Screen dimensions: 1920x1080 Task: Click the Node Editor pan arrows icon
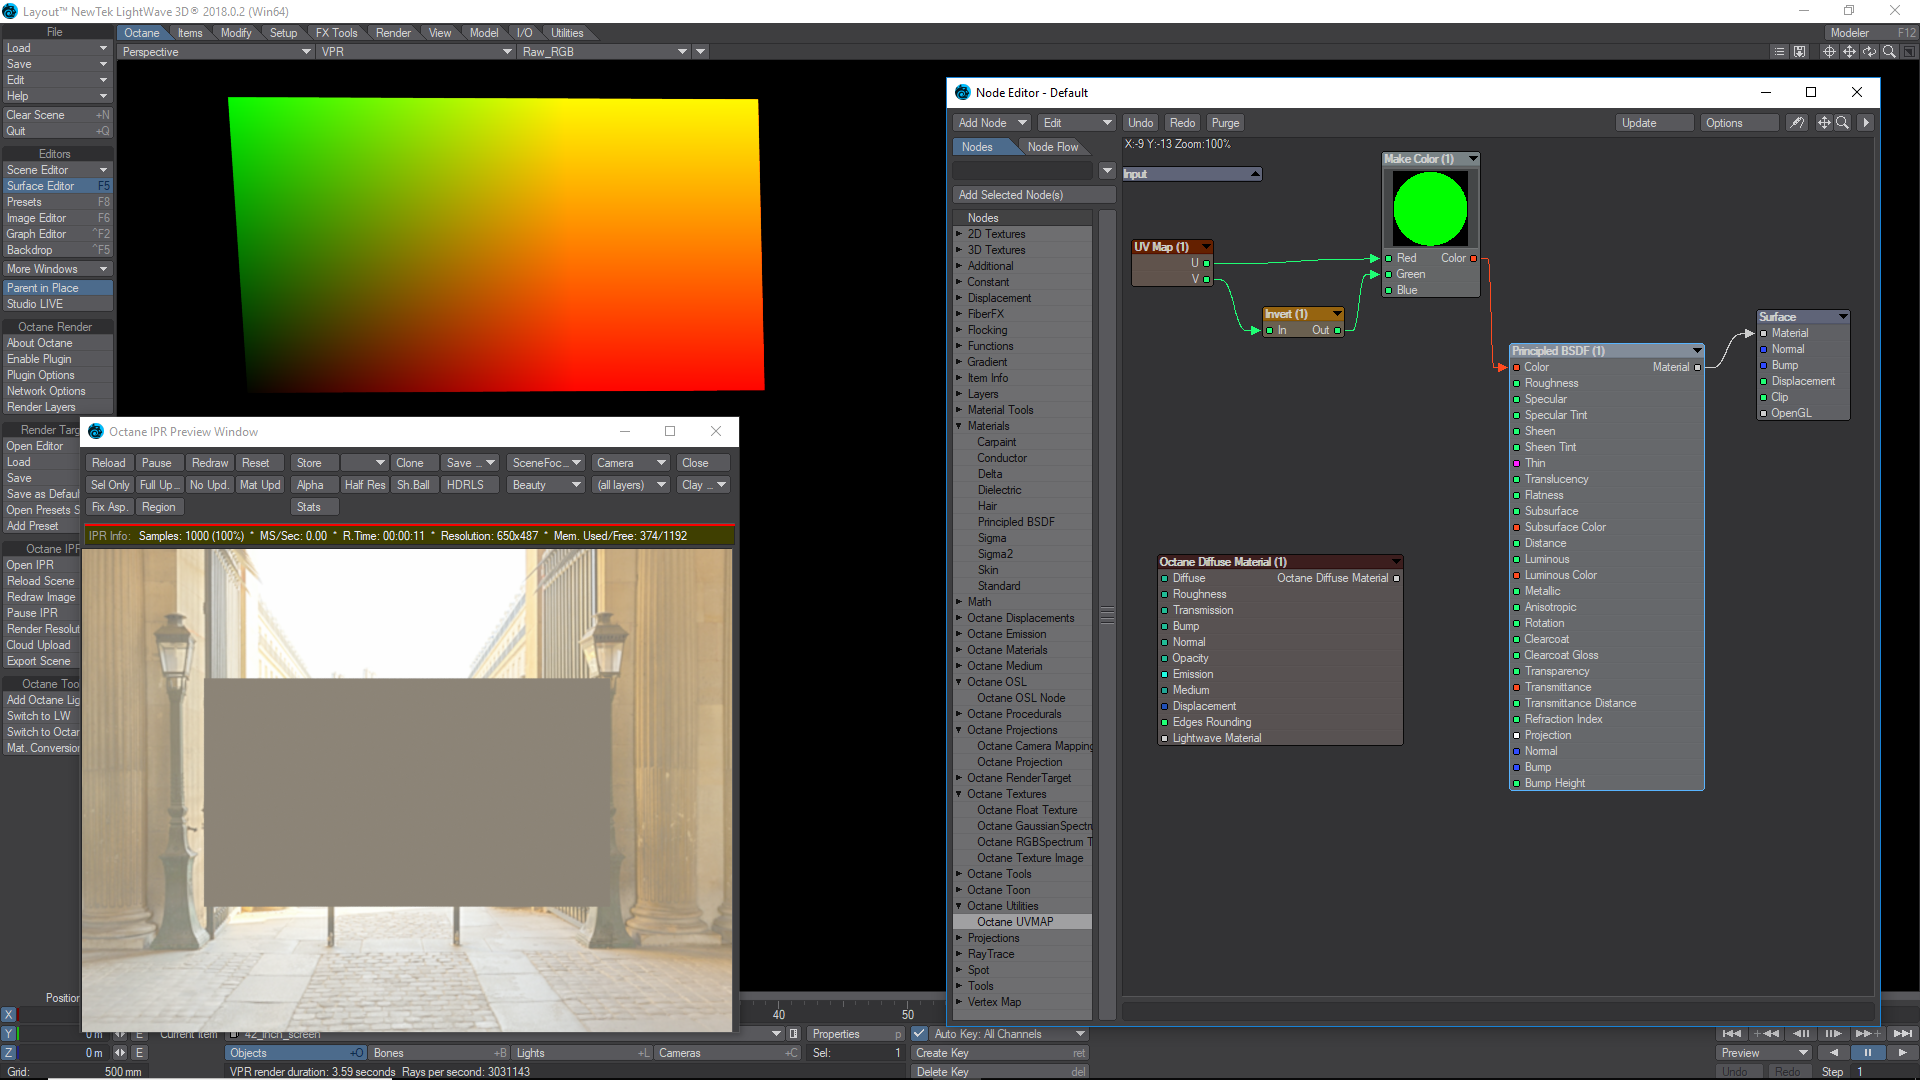[1824, 123]
